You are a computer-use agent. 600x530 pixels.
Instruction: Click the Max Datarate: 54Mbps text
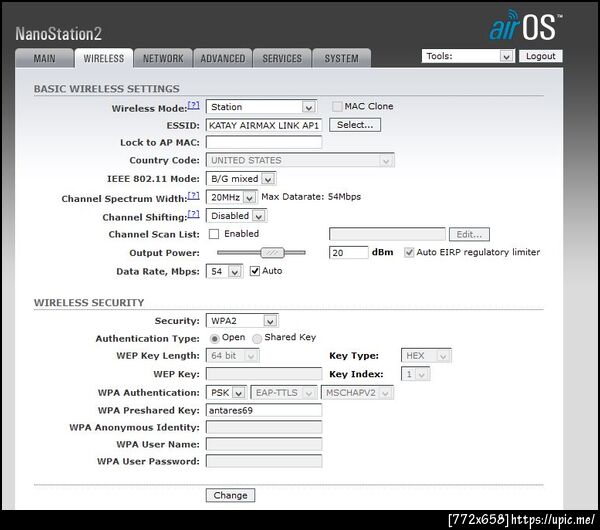[311, 197]
